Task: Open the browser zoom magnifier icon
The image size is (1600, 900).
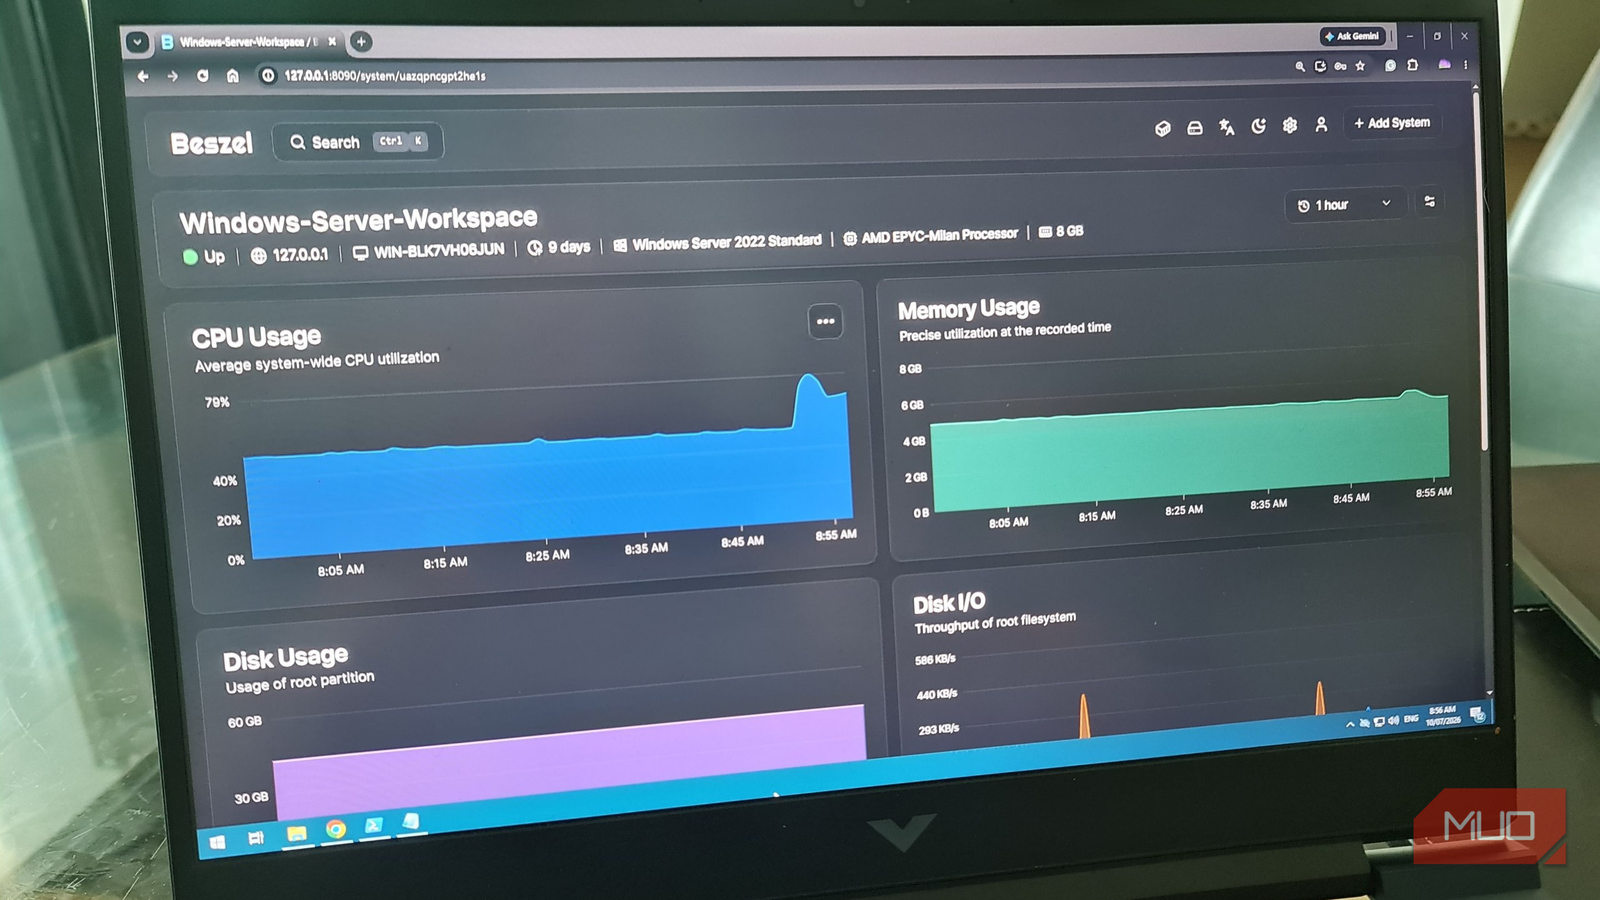Action: [1300, 66]
